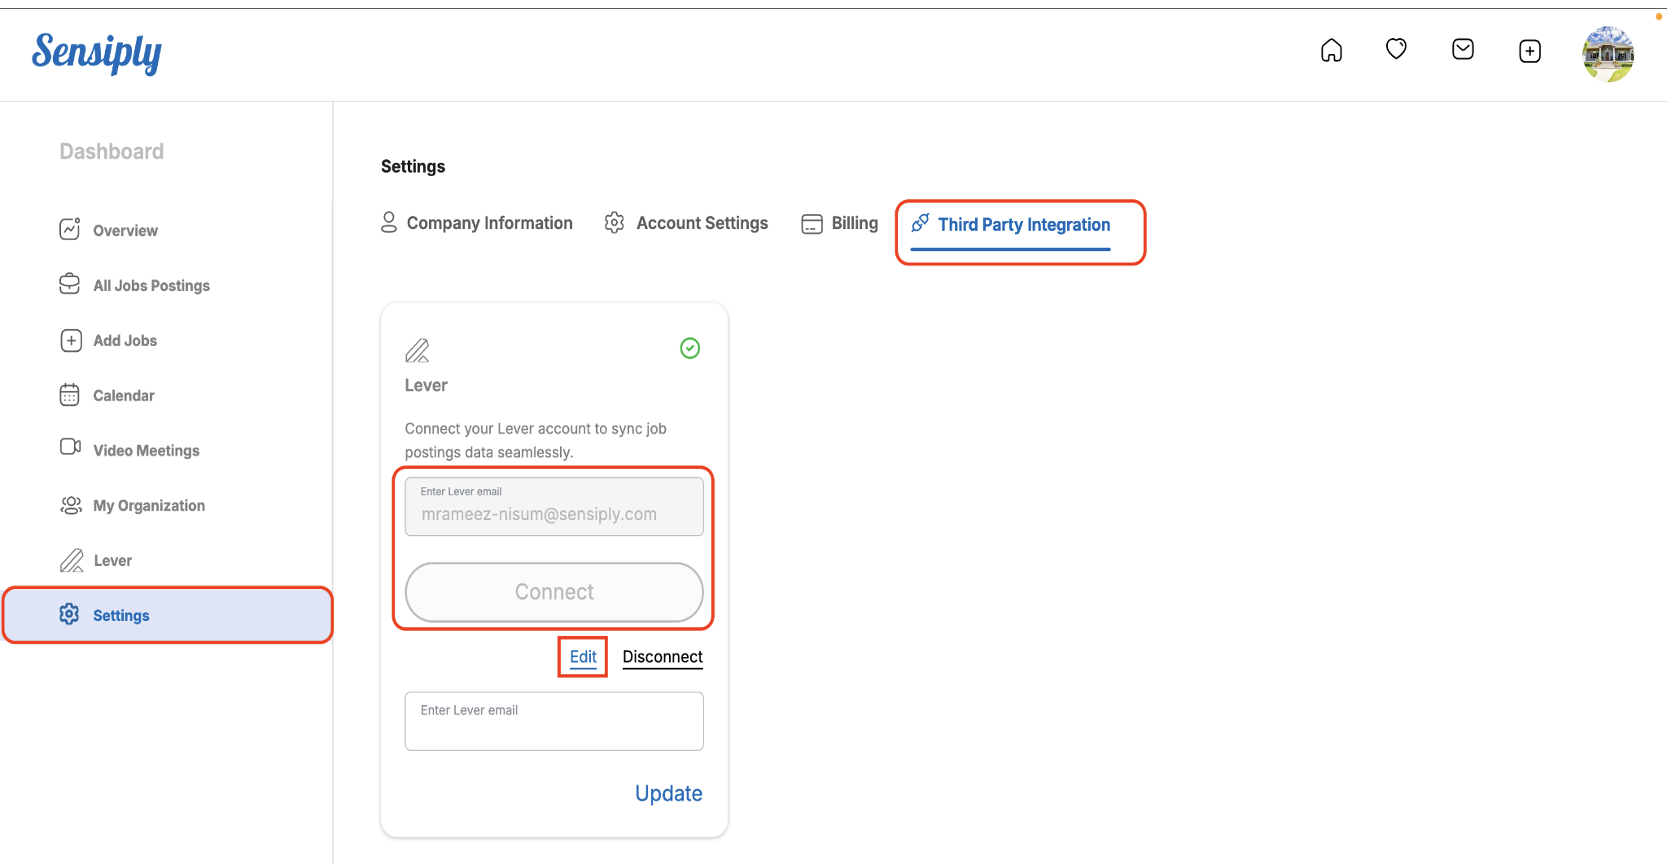Go to All Jobs Postings
Viewport: 1670px width, 864px height.
pos(151,286)
